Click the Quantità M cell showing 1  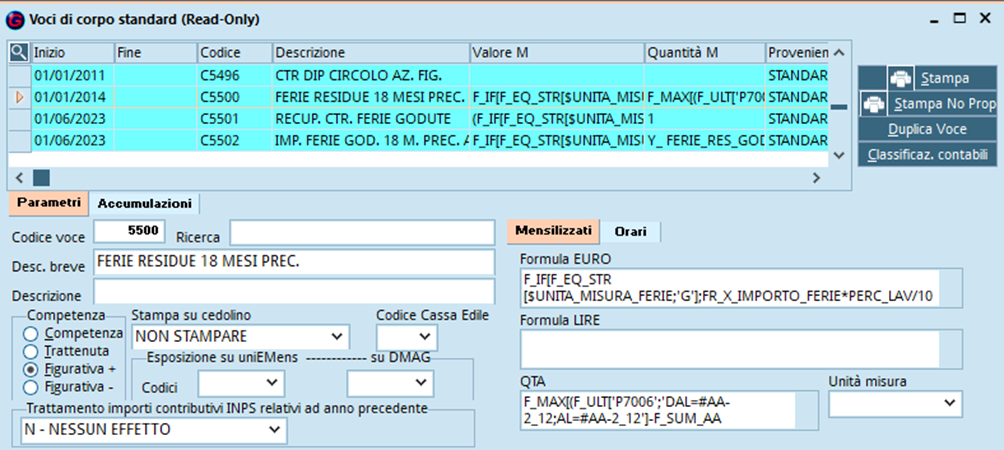pyautogui.click(x=705, y=118)
